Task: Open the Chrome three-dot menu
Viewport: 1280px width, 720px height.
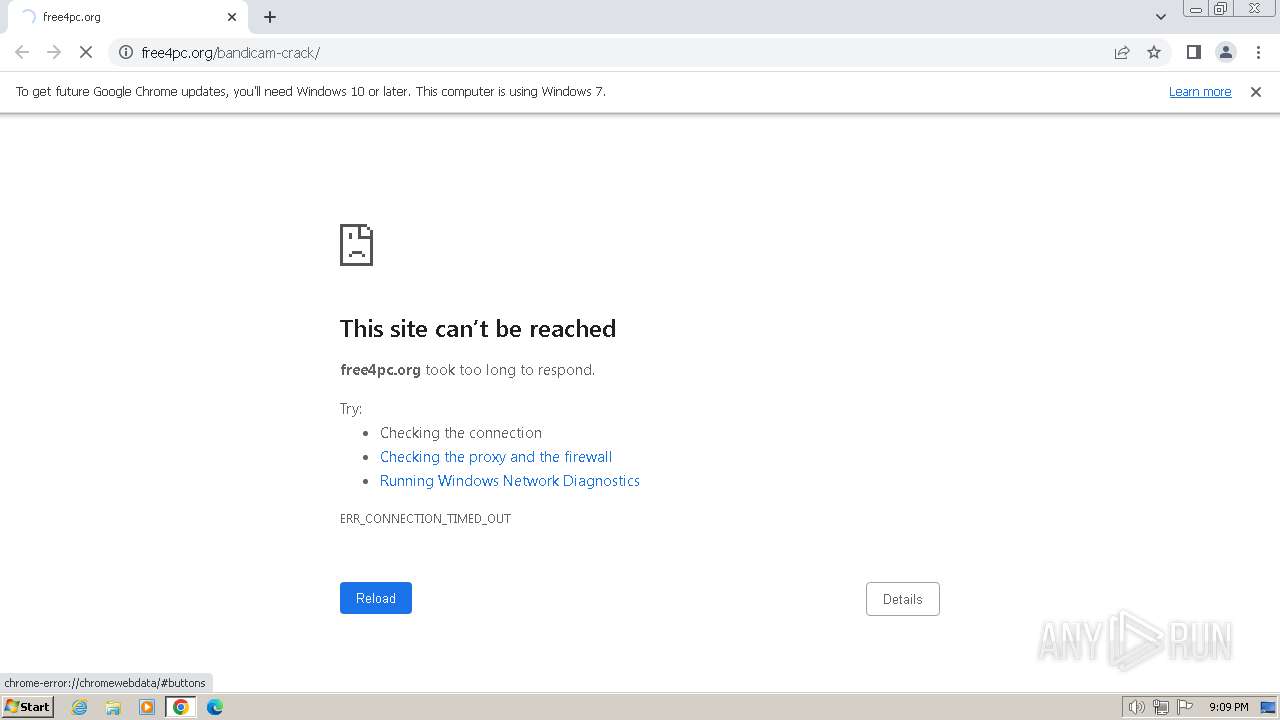Action: point(1258,52)
